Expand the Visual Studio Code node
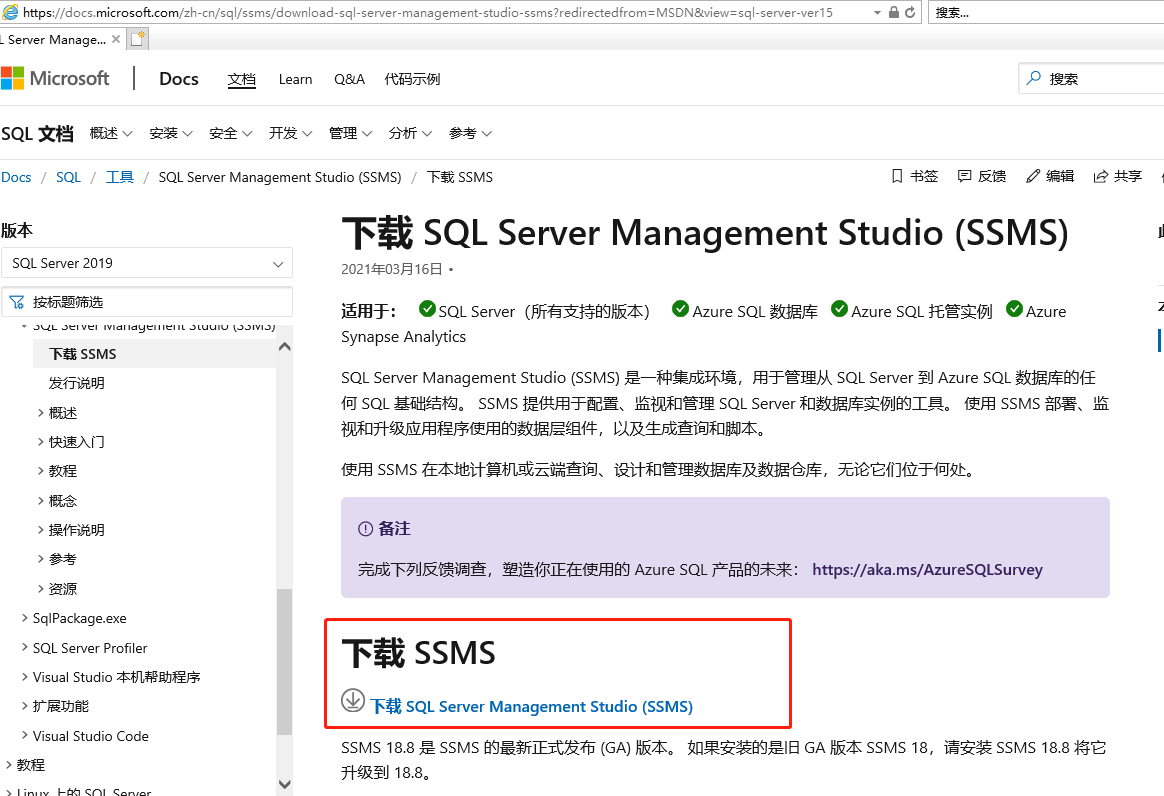The image size is (1164, 796). [x=24, y=736]
